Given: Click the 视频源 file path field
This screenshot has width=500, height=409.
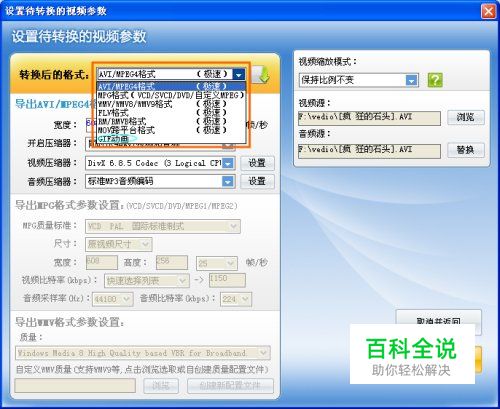Looking at the screenshot, I should click(369, 118).
